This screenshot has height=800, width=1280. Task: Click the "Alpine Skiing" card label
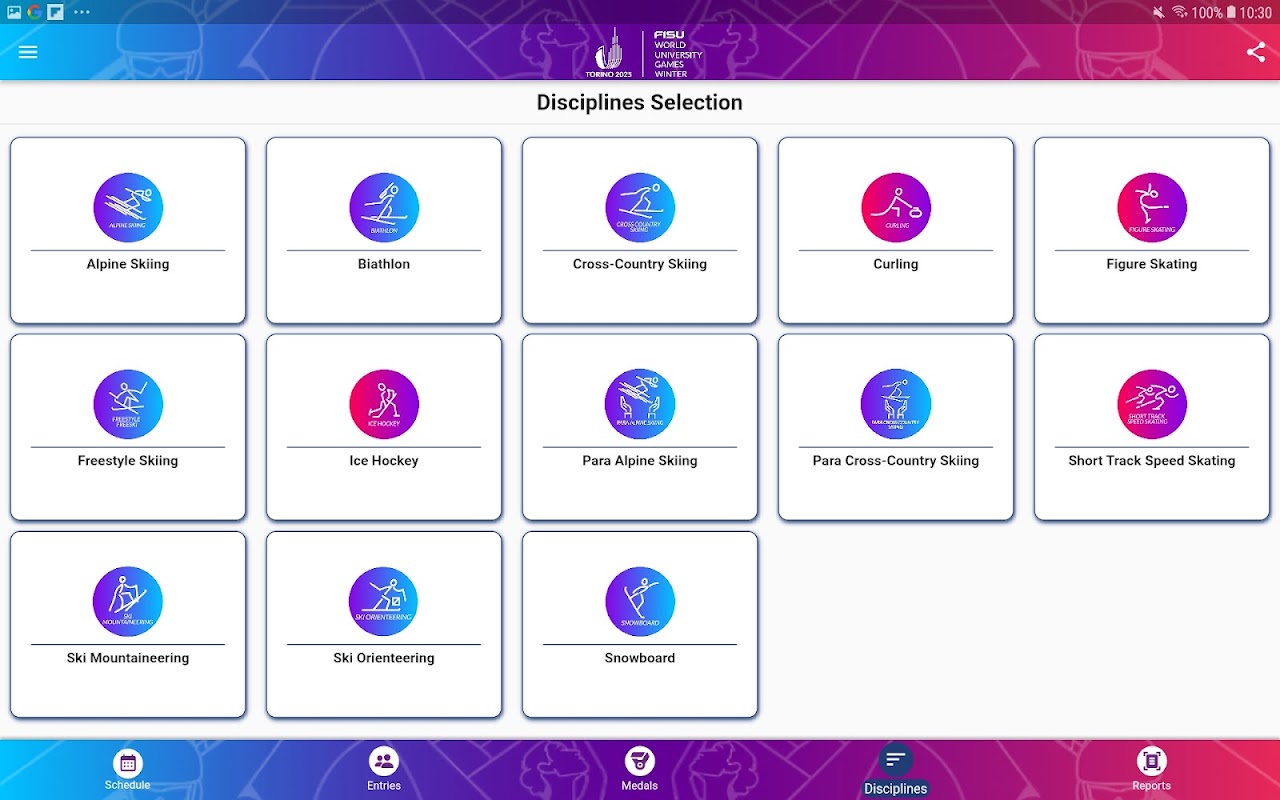128,264
